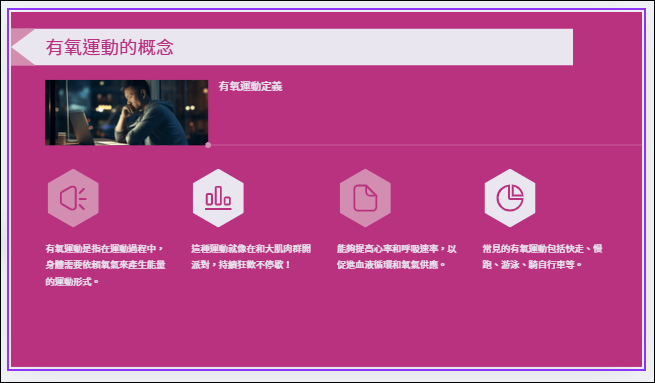Click the megaphone speaker hexagon icon

tap(73, 198)
